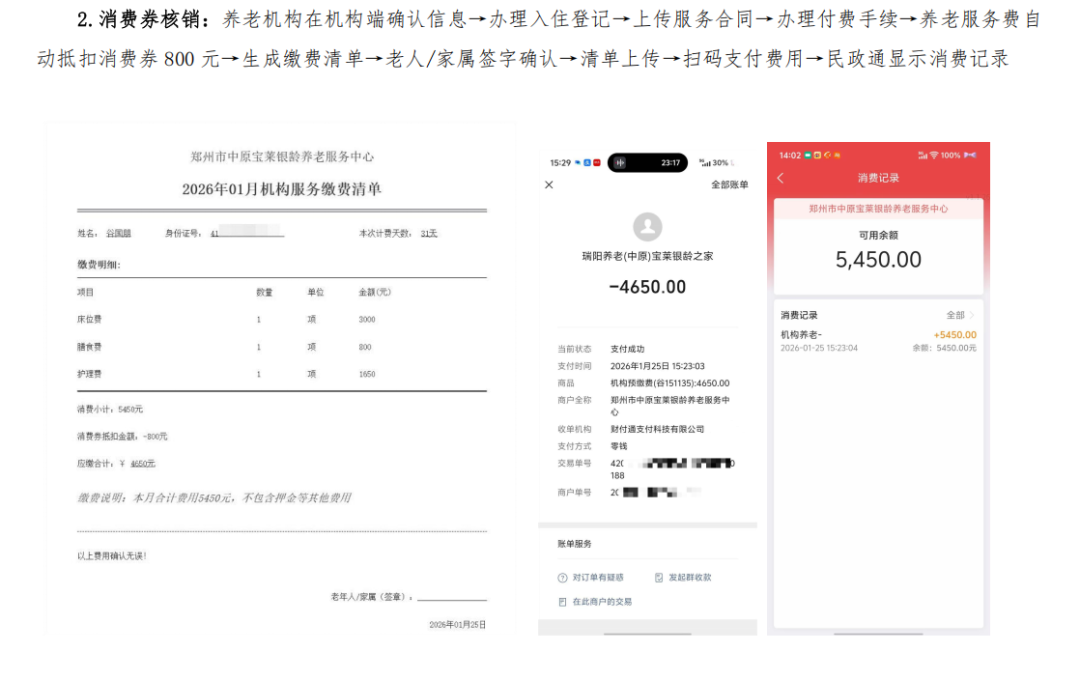
Task: Click payment time 2026年1月25日 15:23:03
Action: [657, 366]
